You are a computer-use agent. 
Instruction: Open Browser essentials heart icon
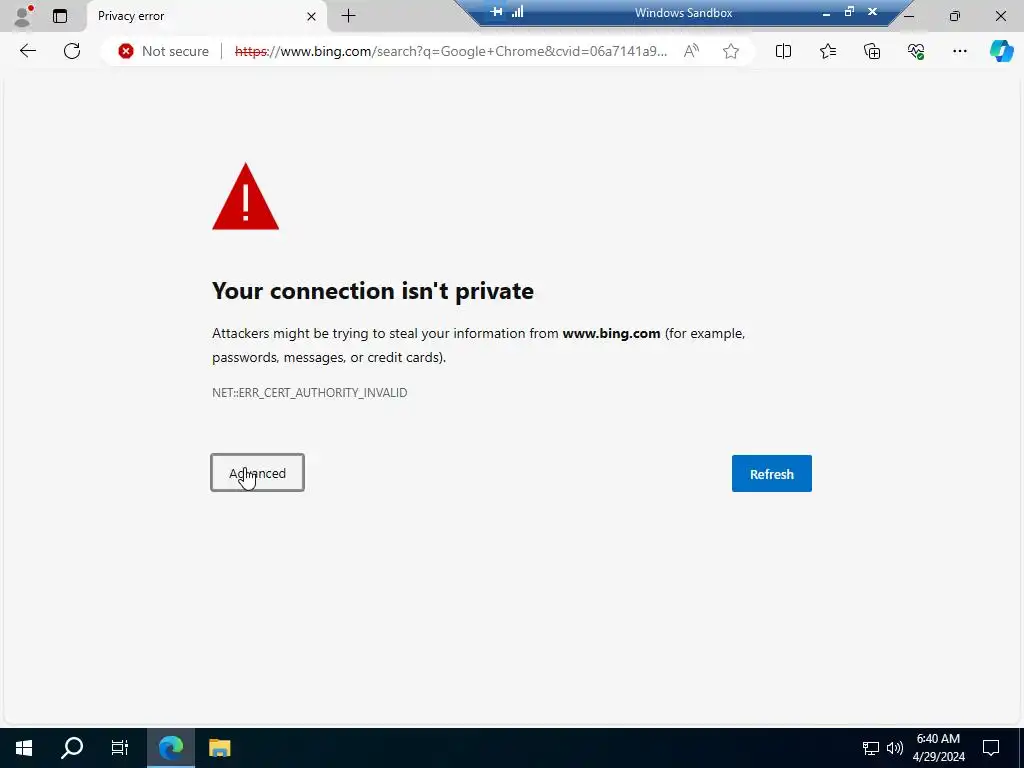click(x=916, y=51)
